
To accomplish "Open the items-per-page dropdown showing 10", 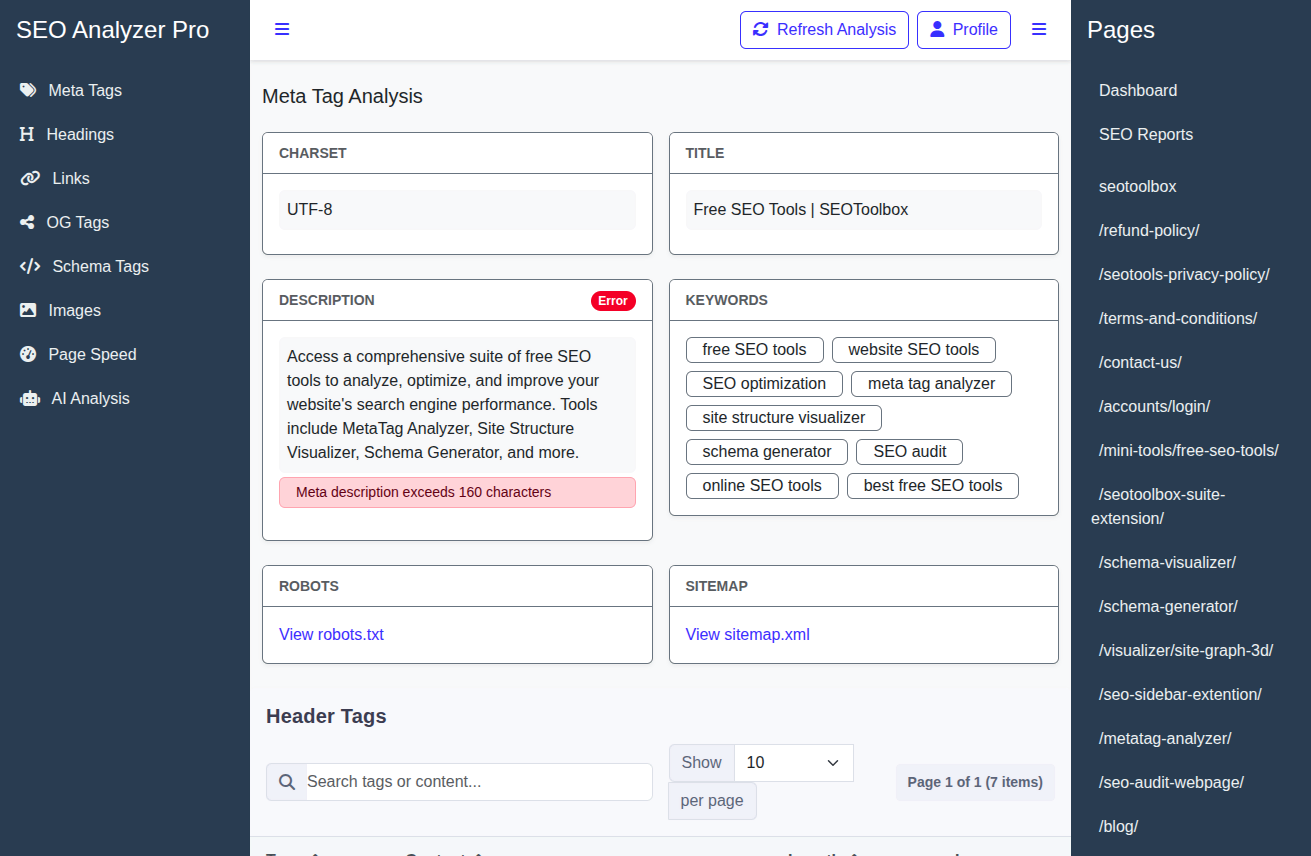I will point(793,762).
